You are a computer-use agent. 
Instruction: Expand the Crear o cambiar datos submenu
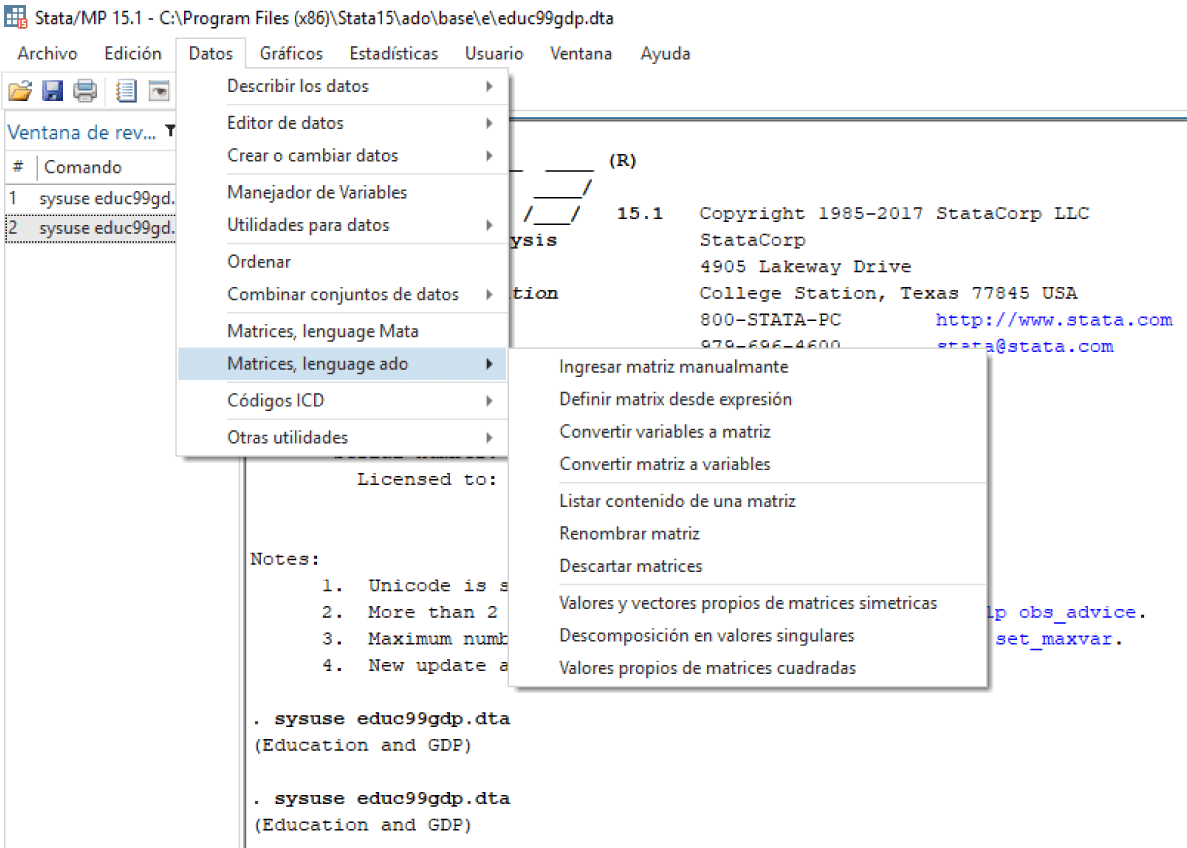(x=342, y=155)
